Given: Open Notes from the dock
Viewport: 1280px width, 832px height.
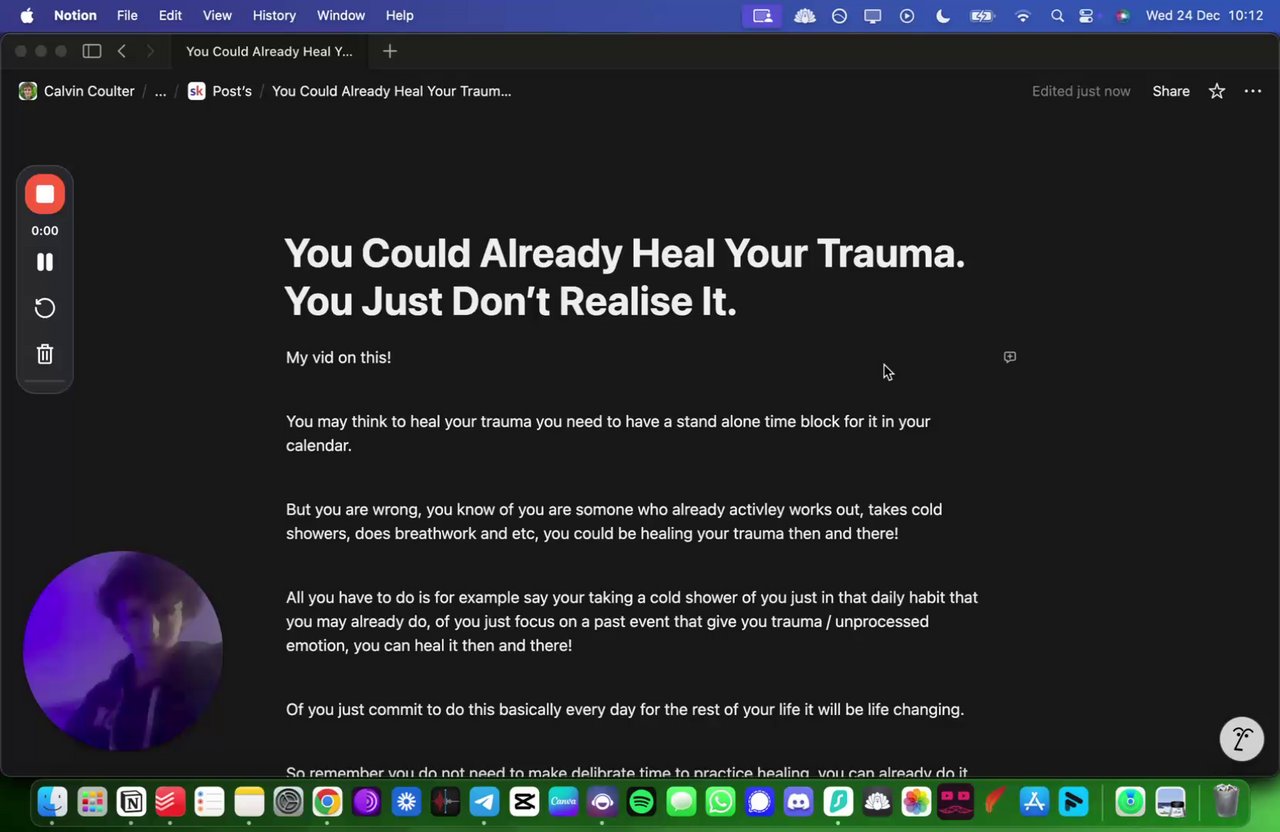Looking at the screenshot, I should [249, 801].
